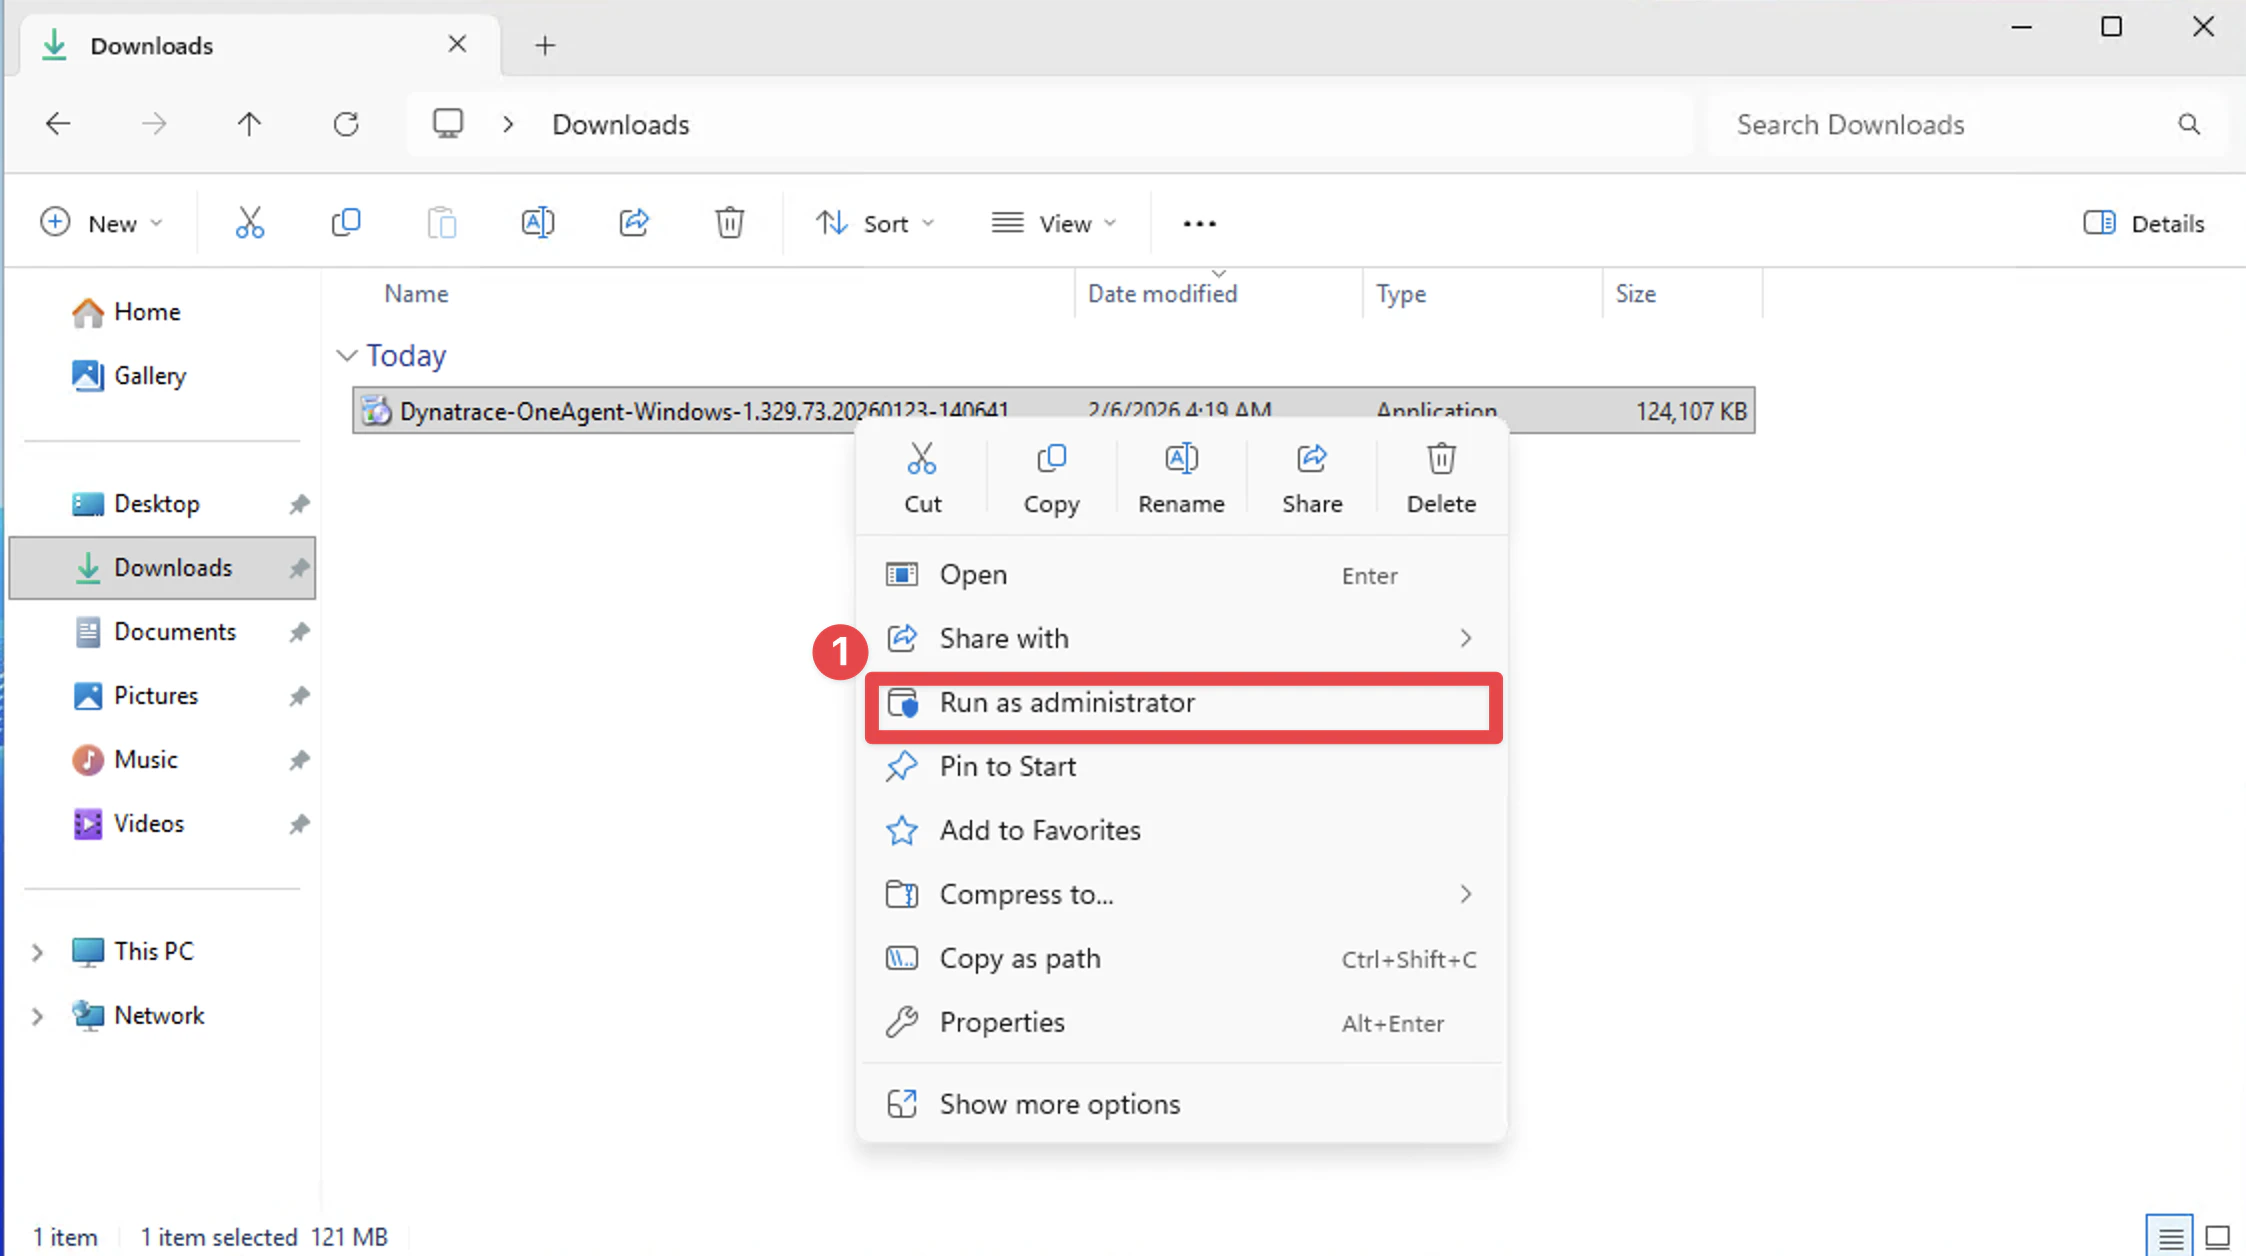Open the Share with submenu
The image size is (2246, 1256).
click(1182, 638)
